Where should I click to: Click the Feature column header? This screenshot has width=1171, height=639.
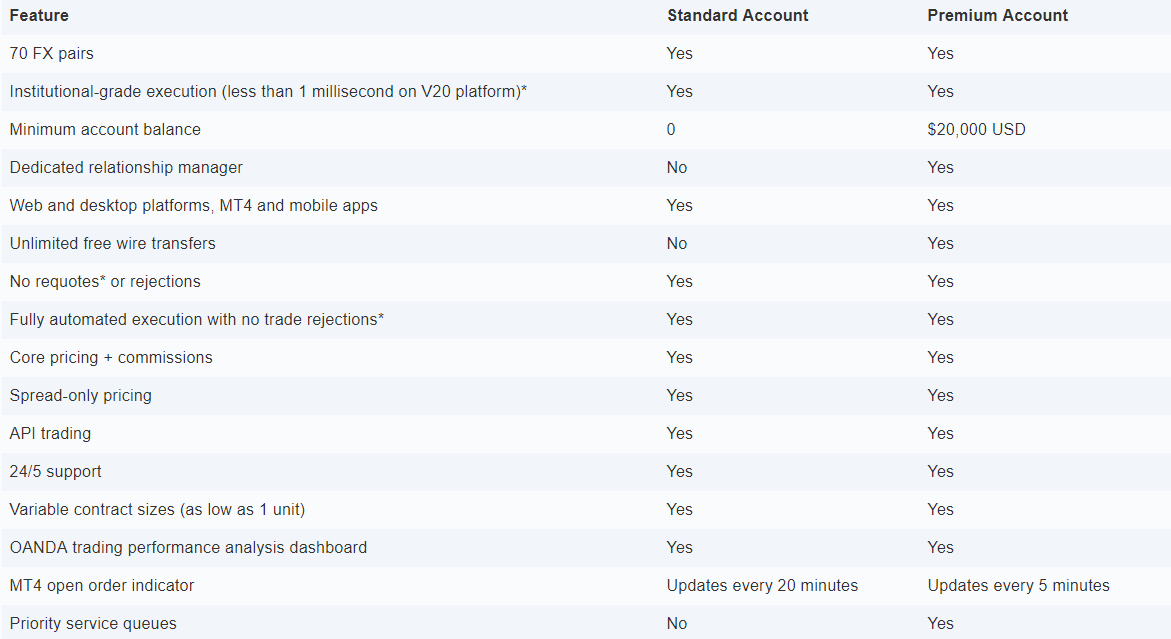coord(39,16)
